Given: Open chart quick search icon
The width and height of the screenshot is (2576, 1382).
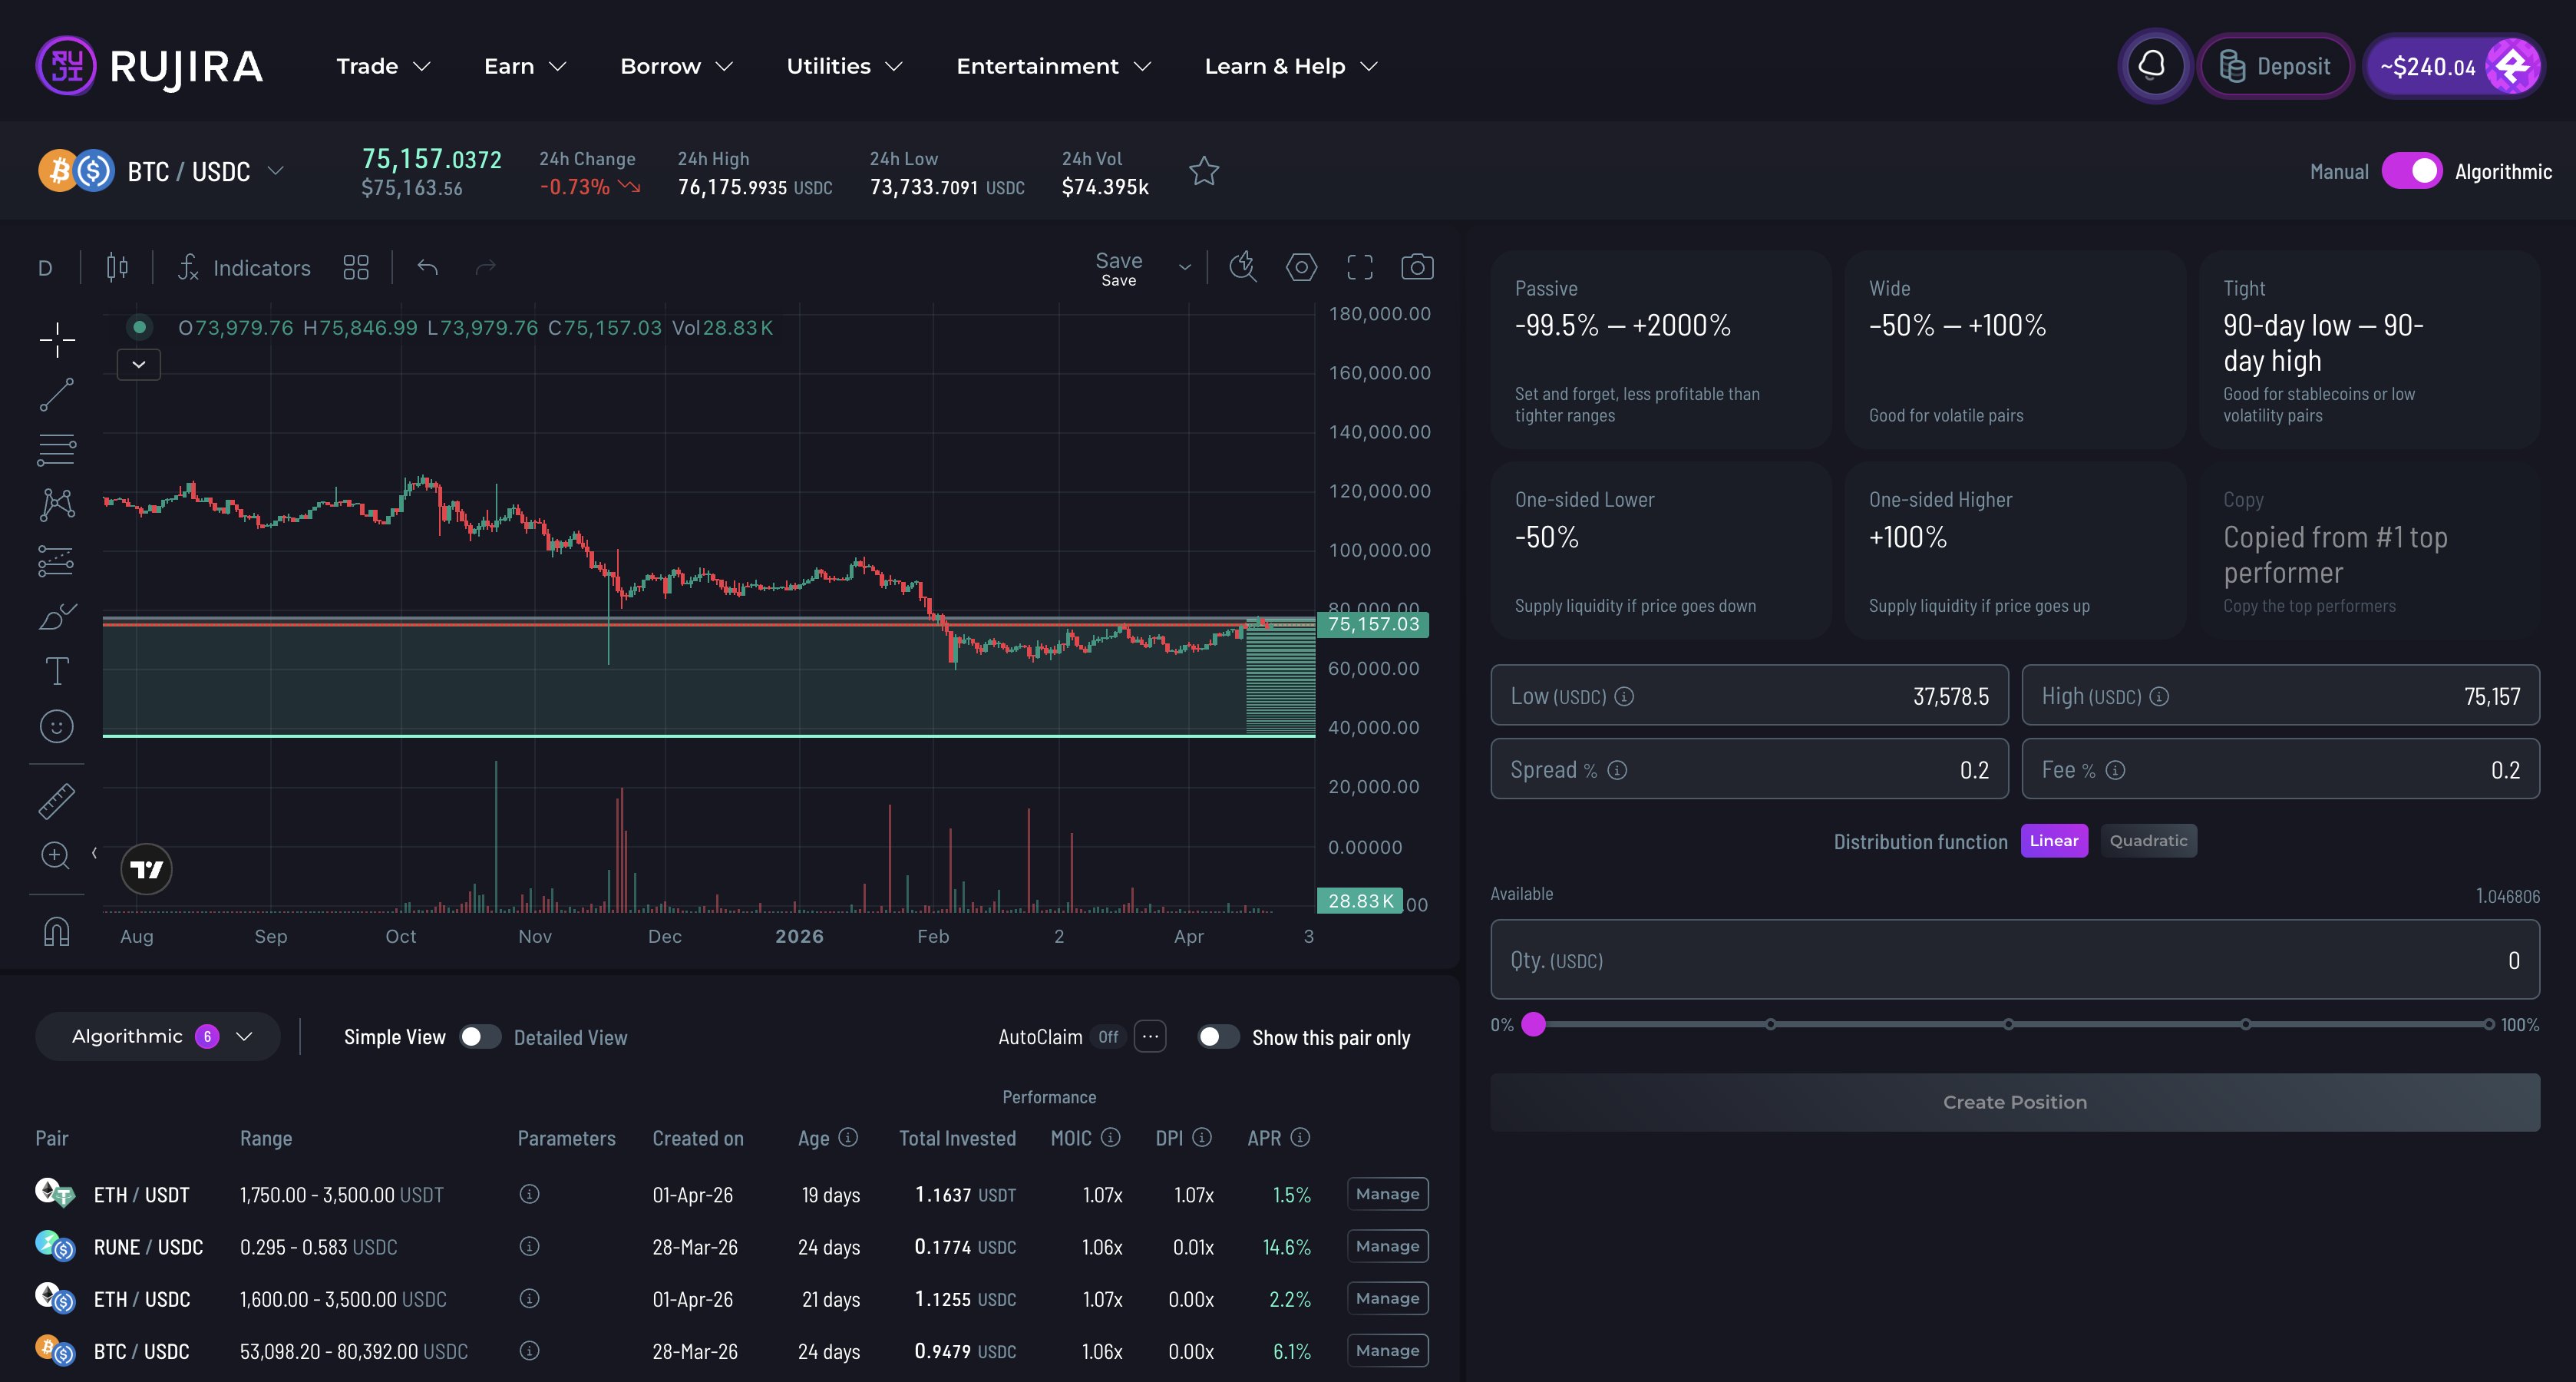Looking at the screenshot, I should [1243, 267].
